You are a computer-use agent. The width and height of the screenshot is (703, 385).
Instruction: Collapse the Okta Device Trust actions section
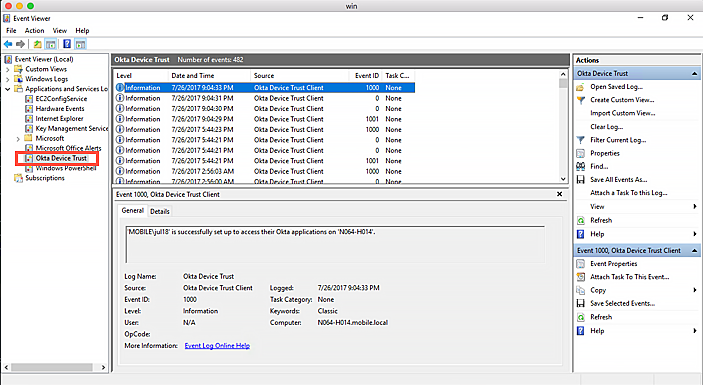(694, 74)
